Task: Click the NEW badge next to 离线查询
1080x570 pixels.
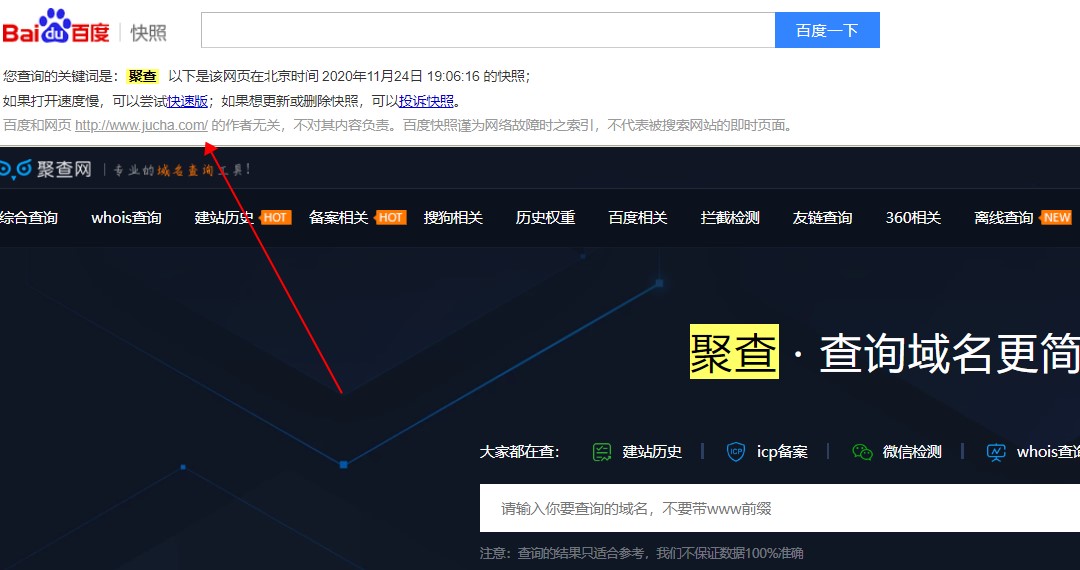Action: (x=1055, y=218)
